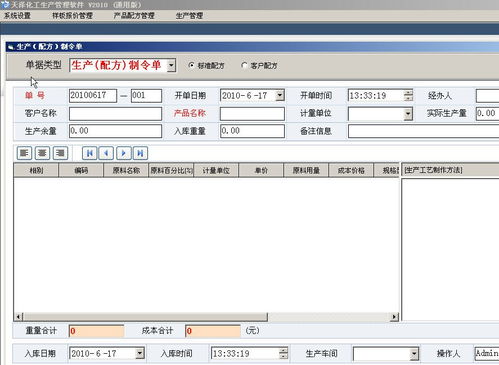Click the 单号 date field 20100617
Image resolution: width=499 pixels, height=365 pixels.
(93, 96)
